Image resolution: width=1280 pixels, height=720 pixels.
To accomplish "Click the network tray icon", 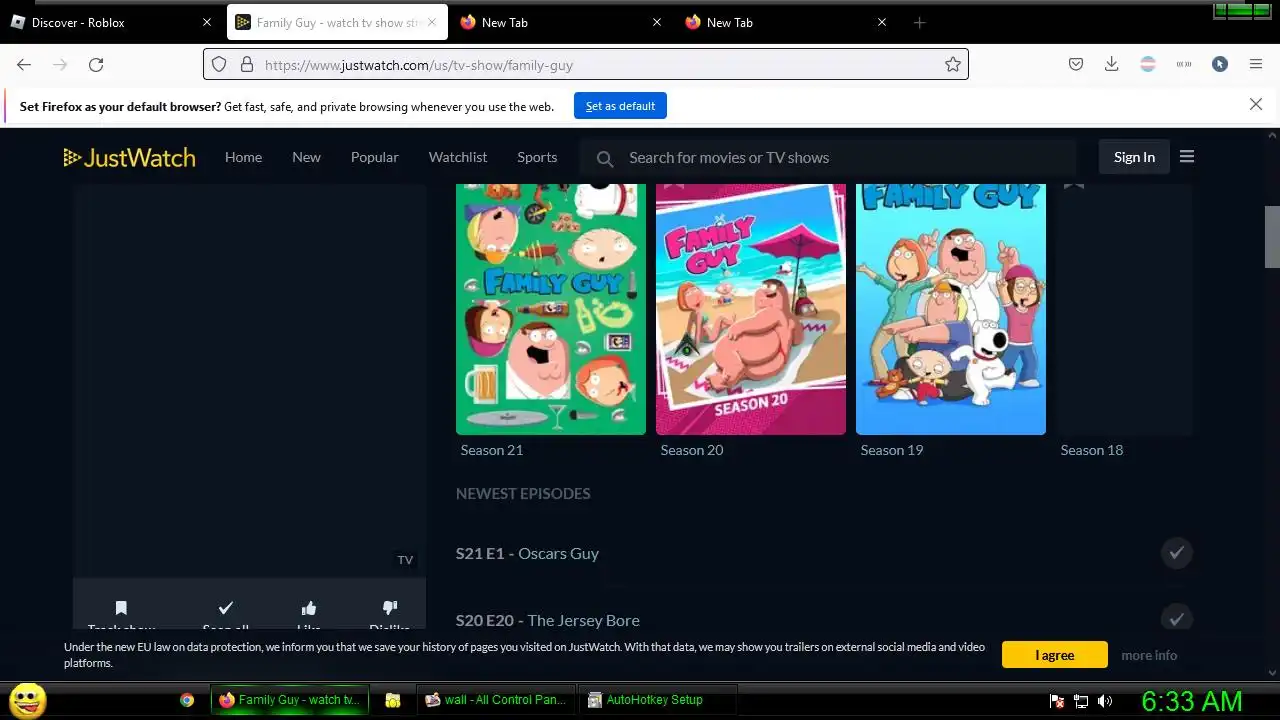I will 1081,701.
